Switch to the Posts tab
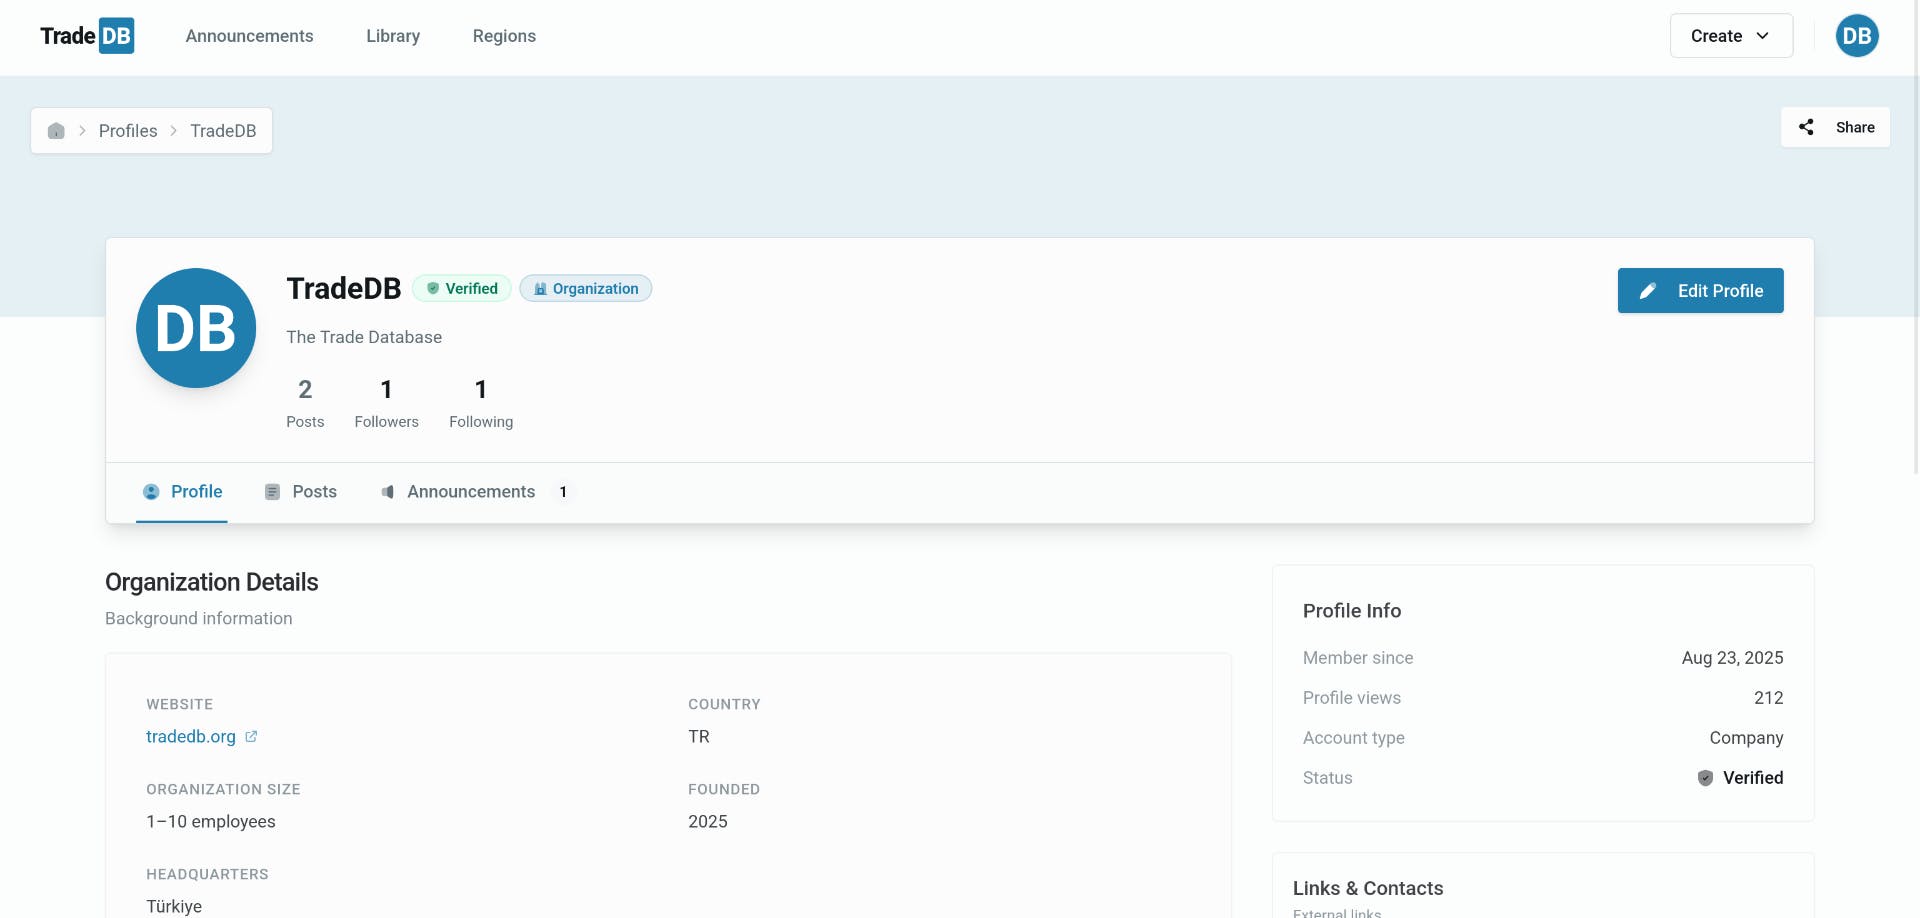 300,492
